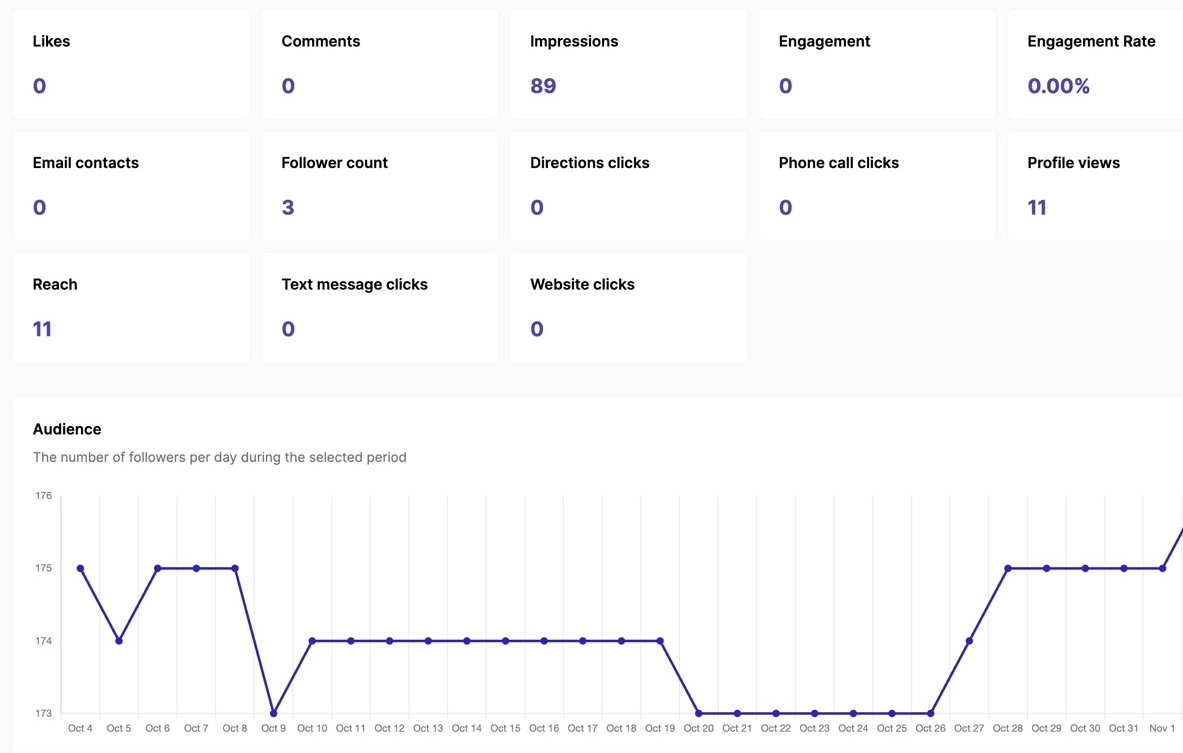
Task: Select the Oct 27 chart data point
Action: pos(969,641)
